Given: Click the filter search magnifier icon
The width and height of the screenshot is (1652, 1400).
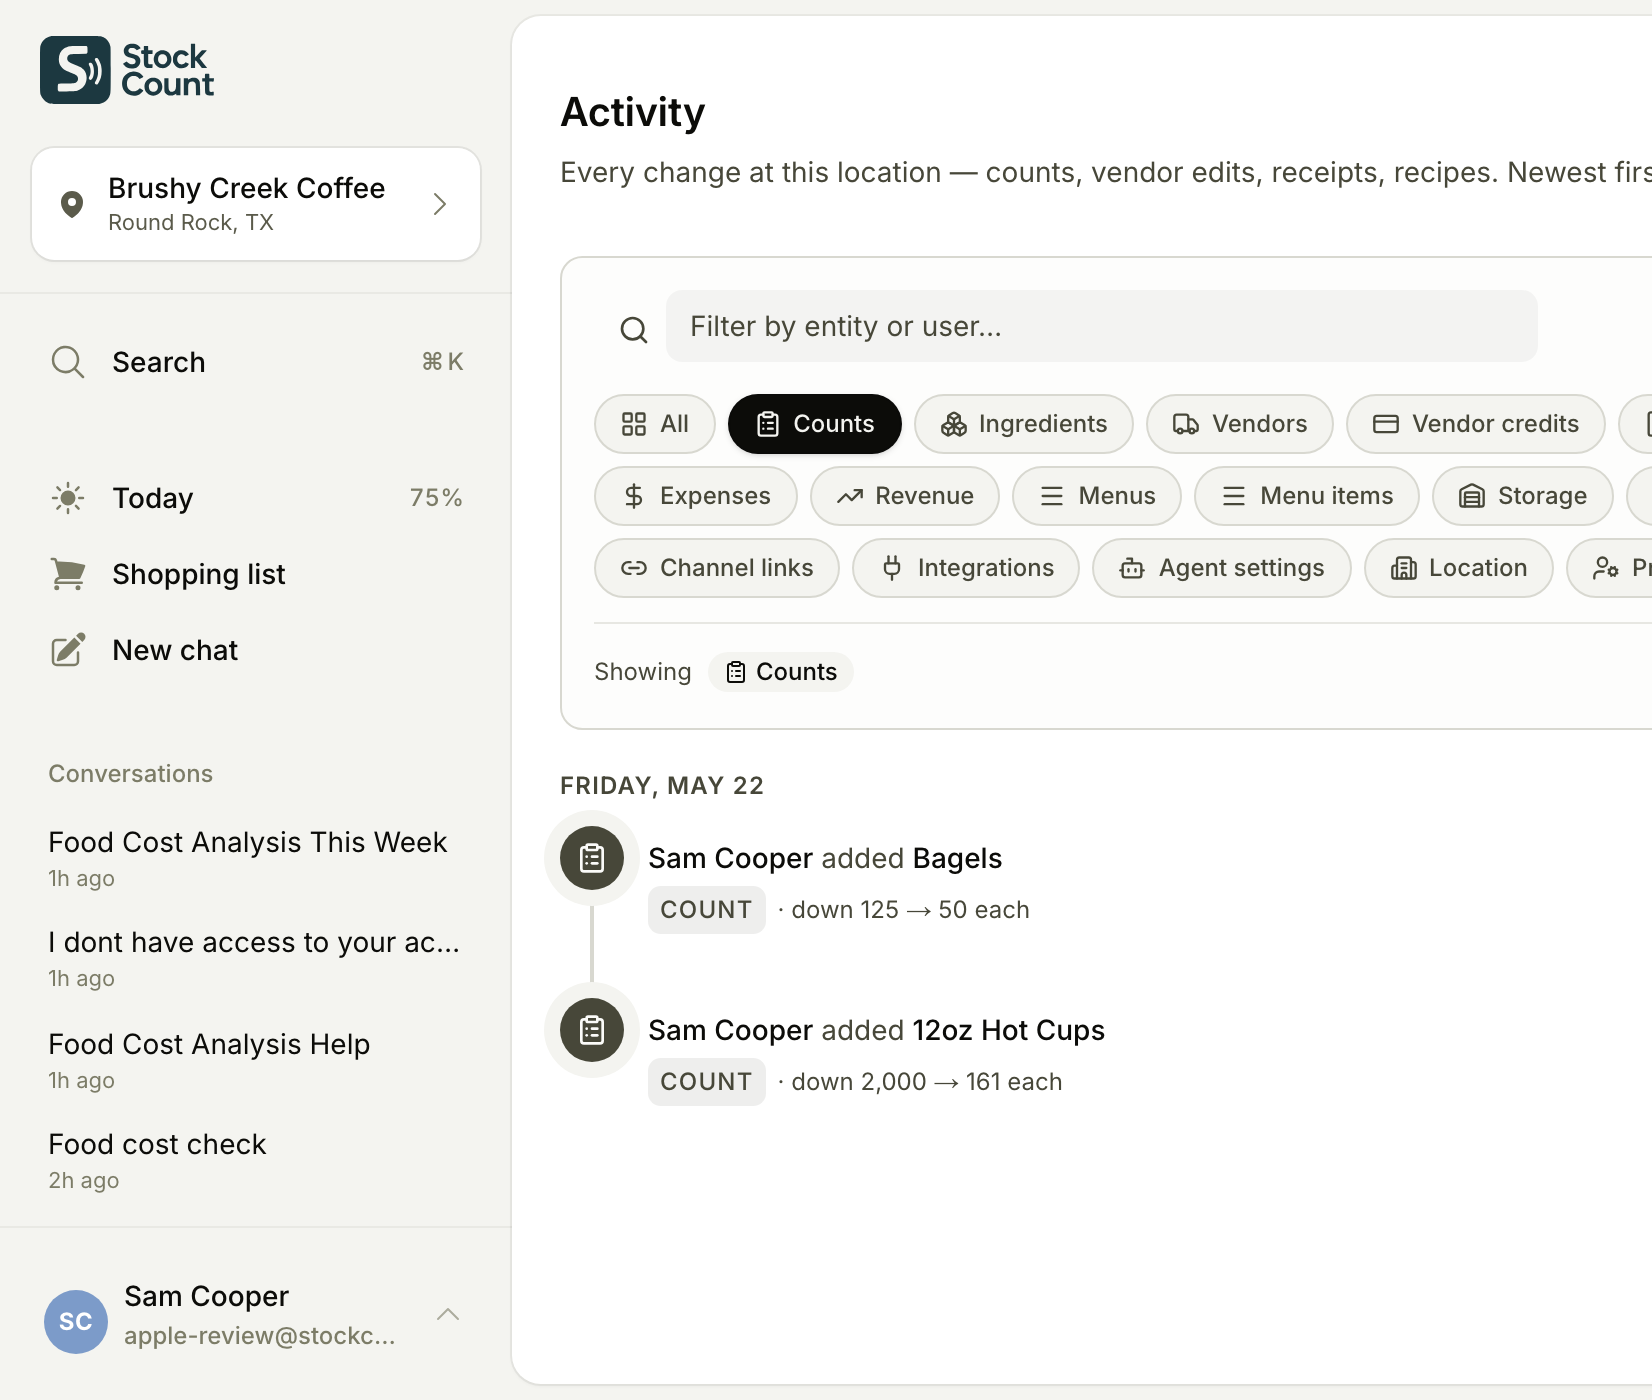Looking at the screenshot, I should (634, 329).
